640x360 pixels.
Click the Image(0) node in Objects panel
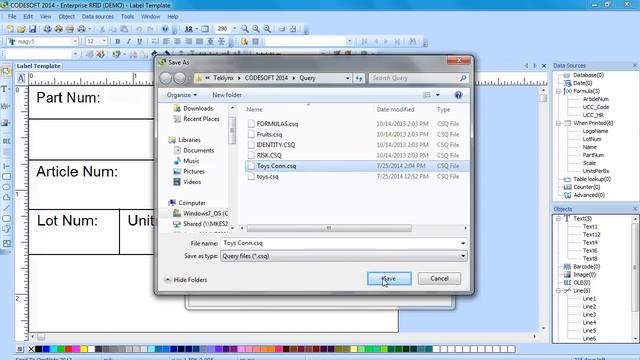tap(584, 275)
